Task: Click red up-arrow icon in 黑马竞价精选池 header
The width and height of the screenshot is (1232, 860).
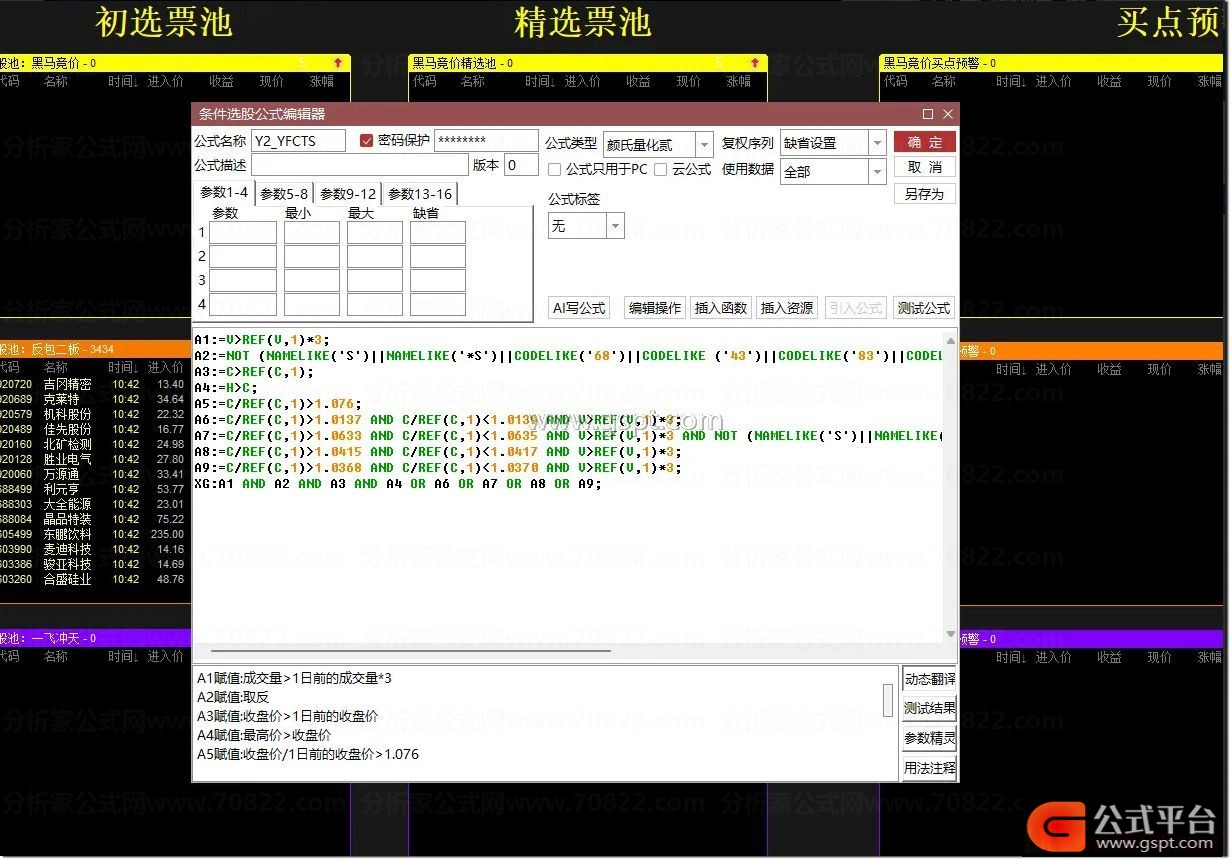Action: click(754, 63)
